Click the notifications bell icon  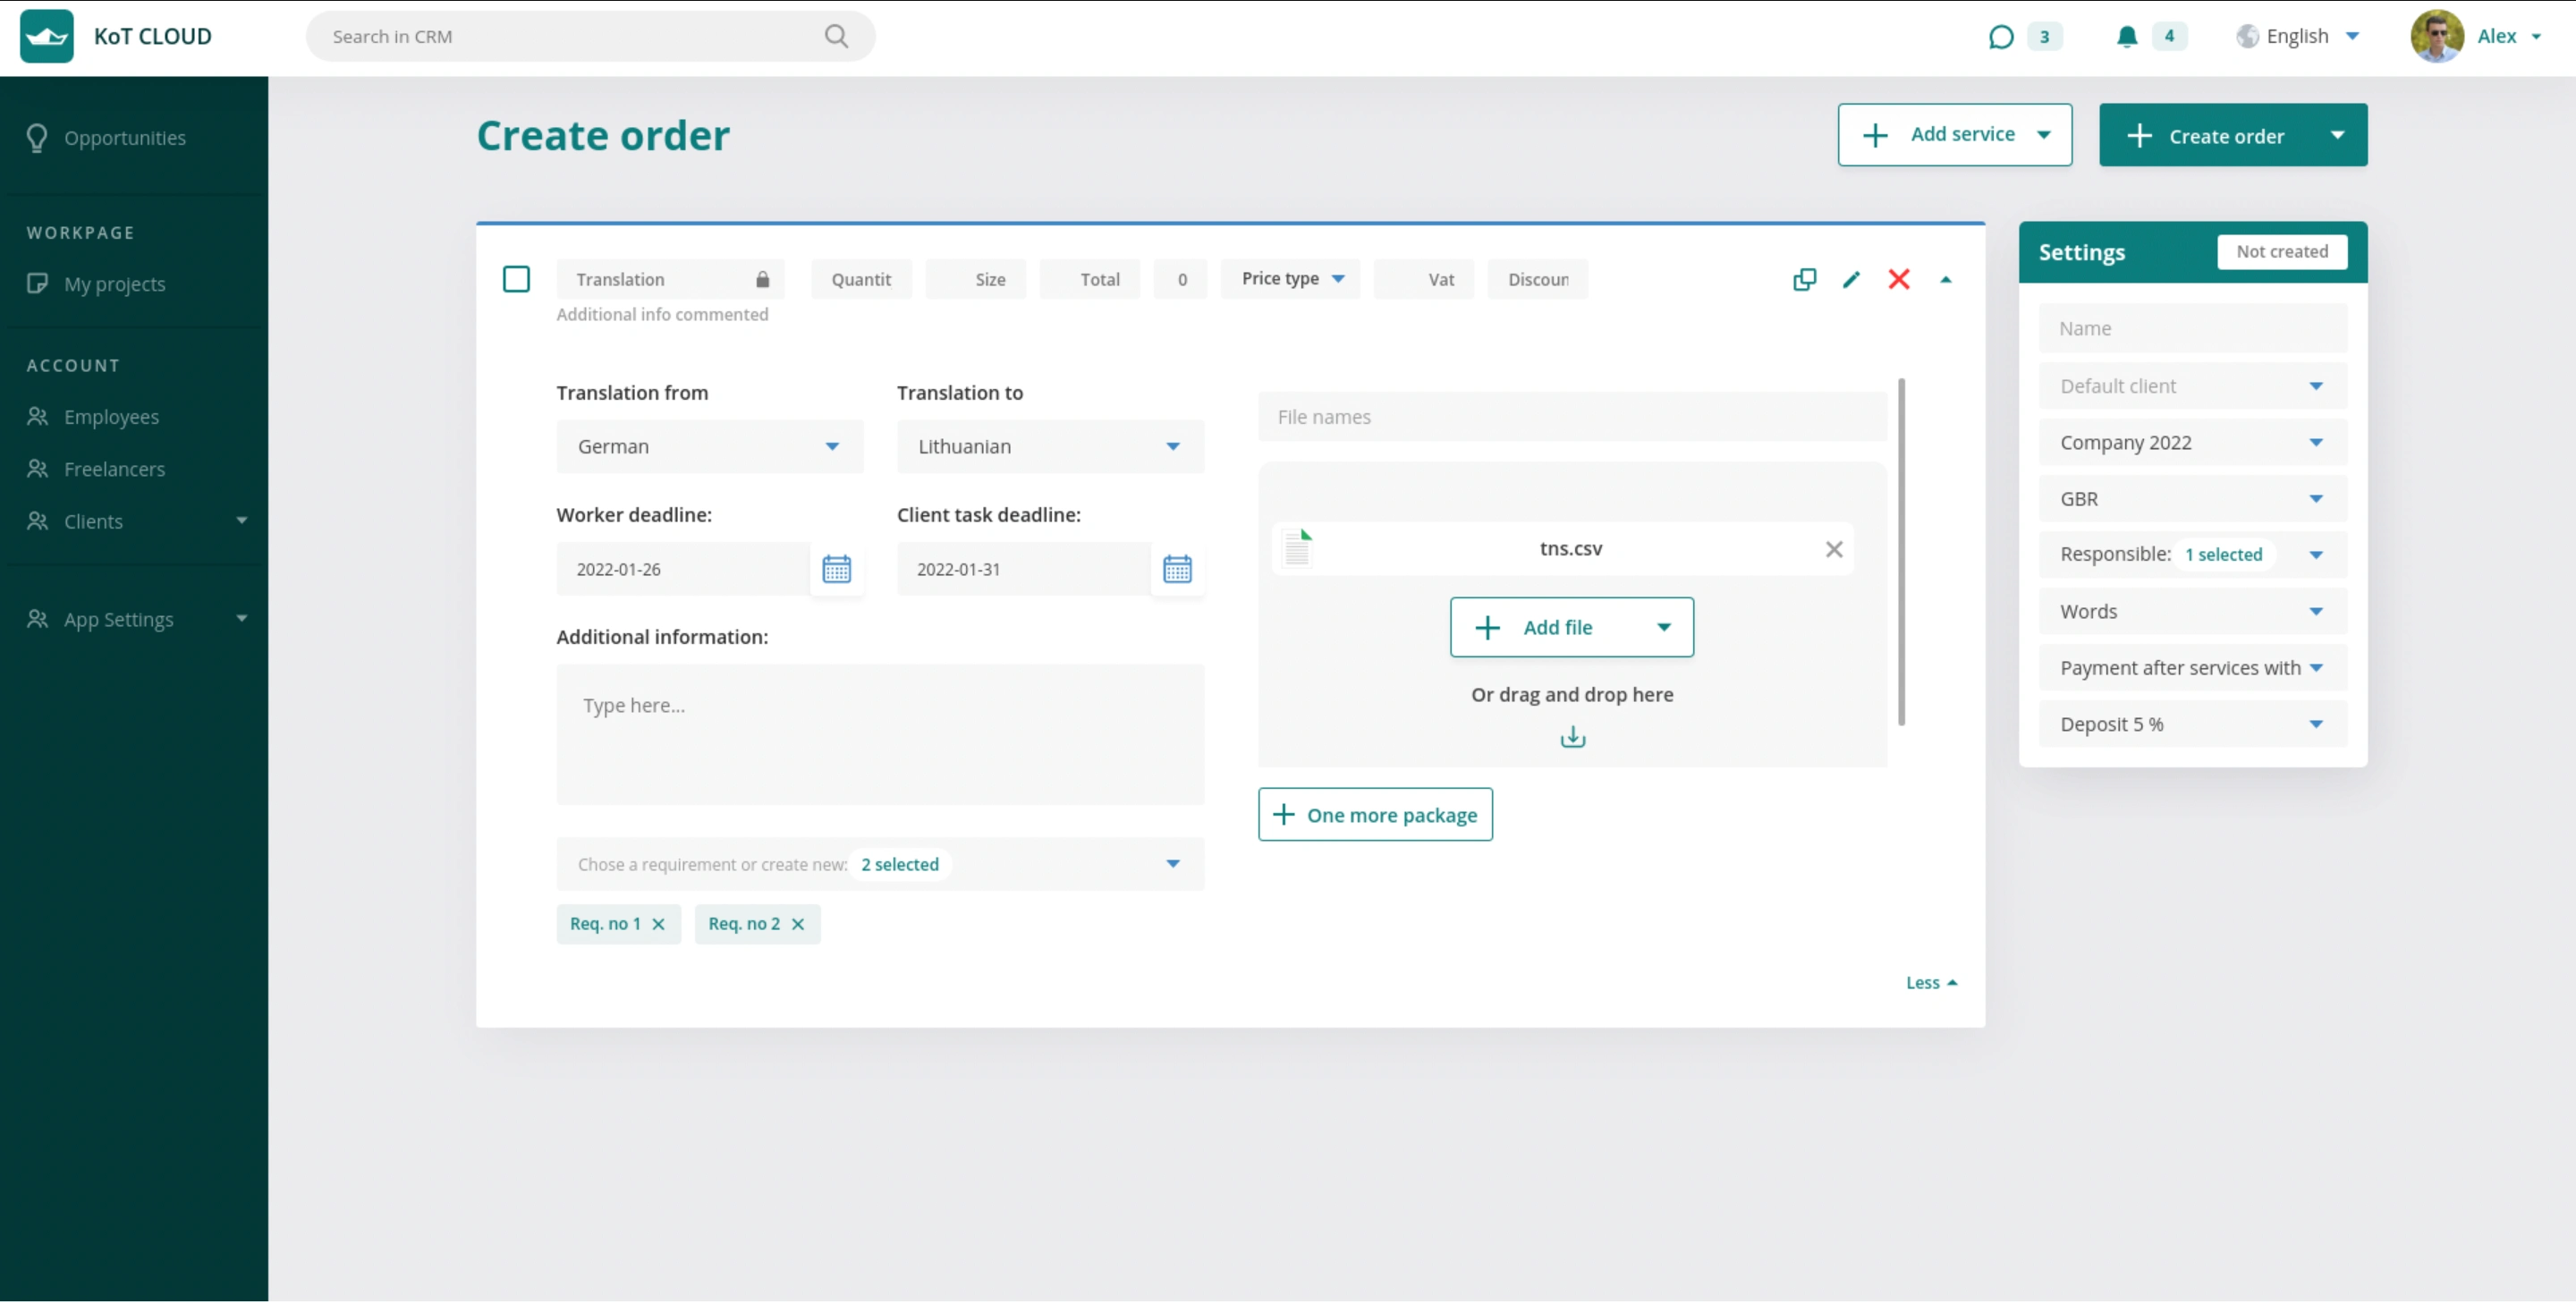pos(2127,37)
